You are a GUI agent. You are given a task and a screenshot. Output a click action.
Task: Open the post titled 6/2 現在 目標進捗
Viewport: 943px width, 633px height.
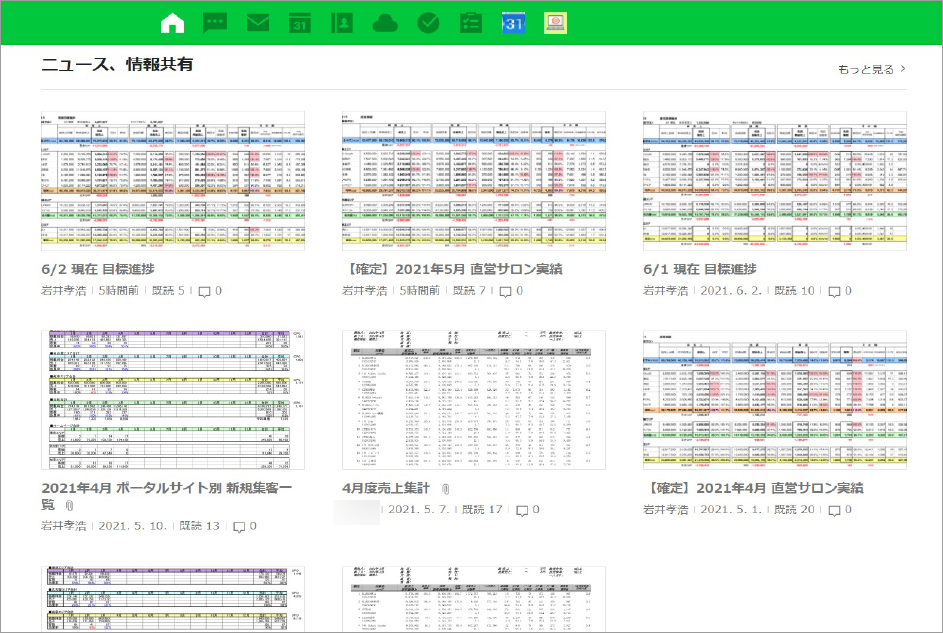(x=99, y=270)
